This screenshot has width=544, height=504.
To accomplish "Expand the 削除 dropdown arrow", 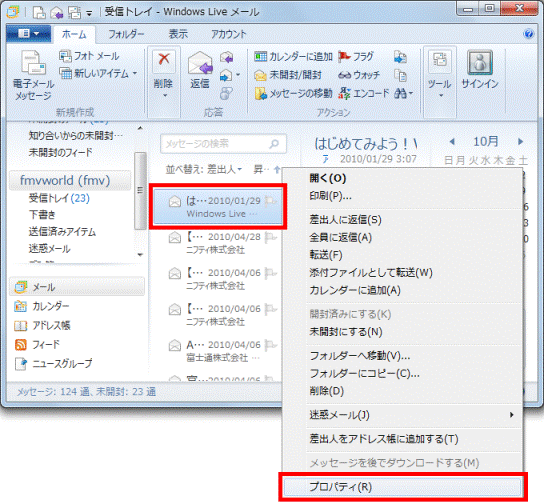I will coord(164,95).
